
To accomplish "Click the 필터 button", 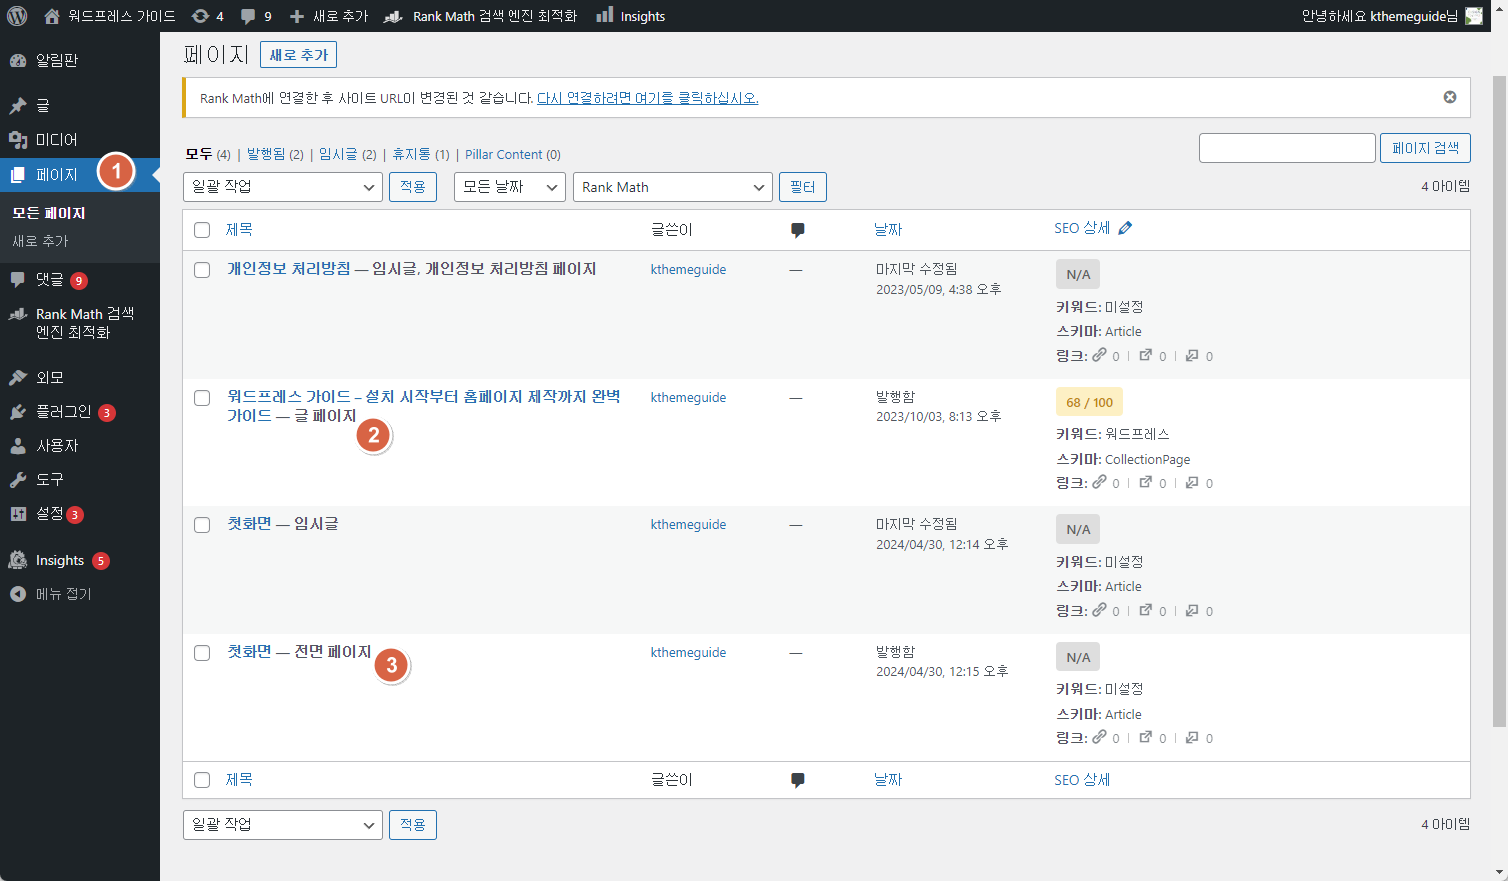I will coord(803,187).
